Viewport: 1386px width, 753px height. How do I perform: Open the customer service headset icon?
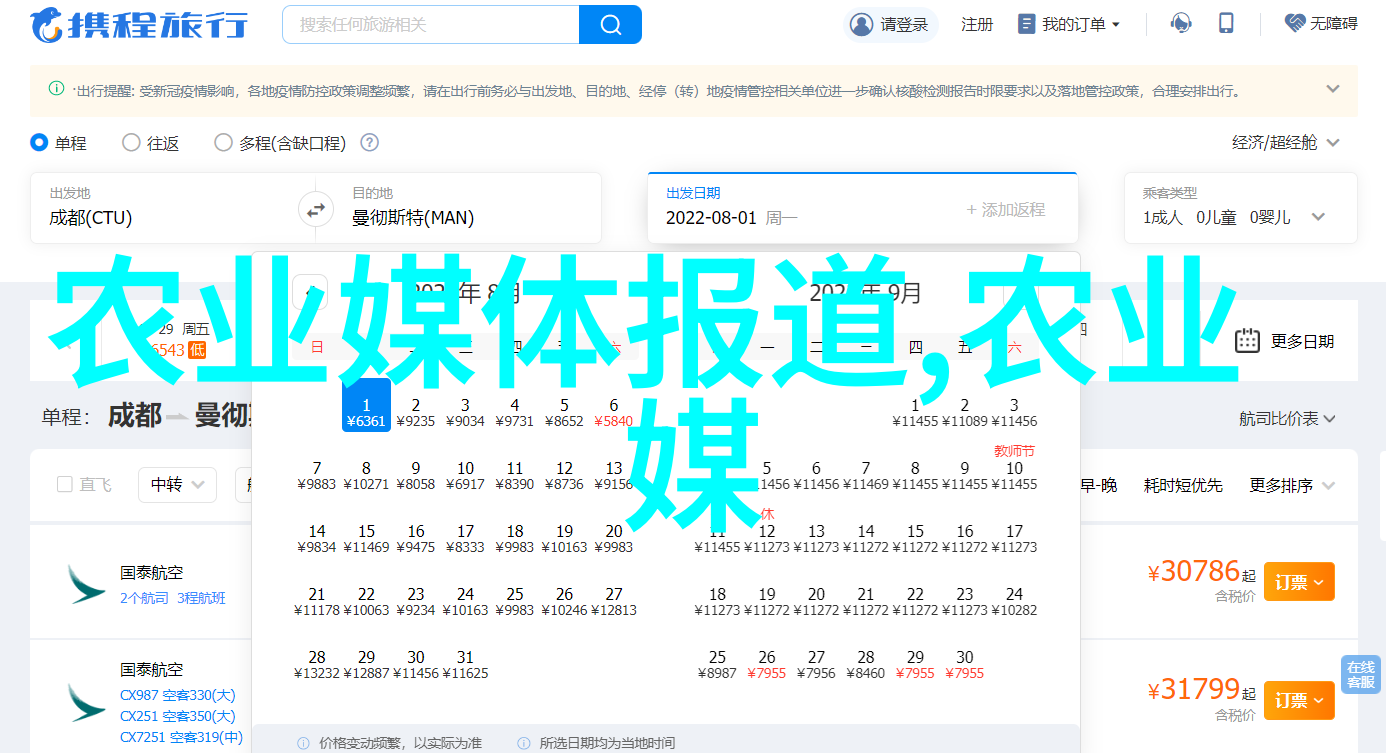(x=1181, y=24)
